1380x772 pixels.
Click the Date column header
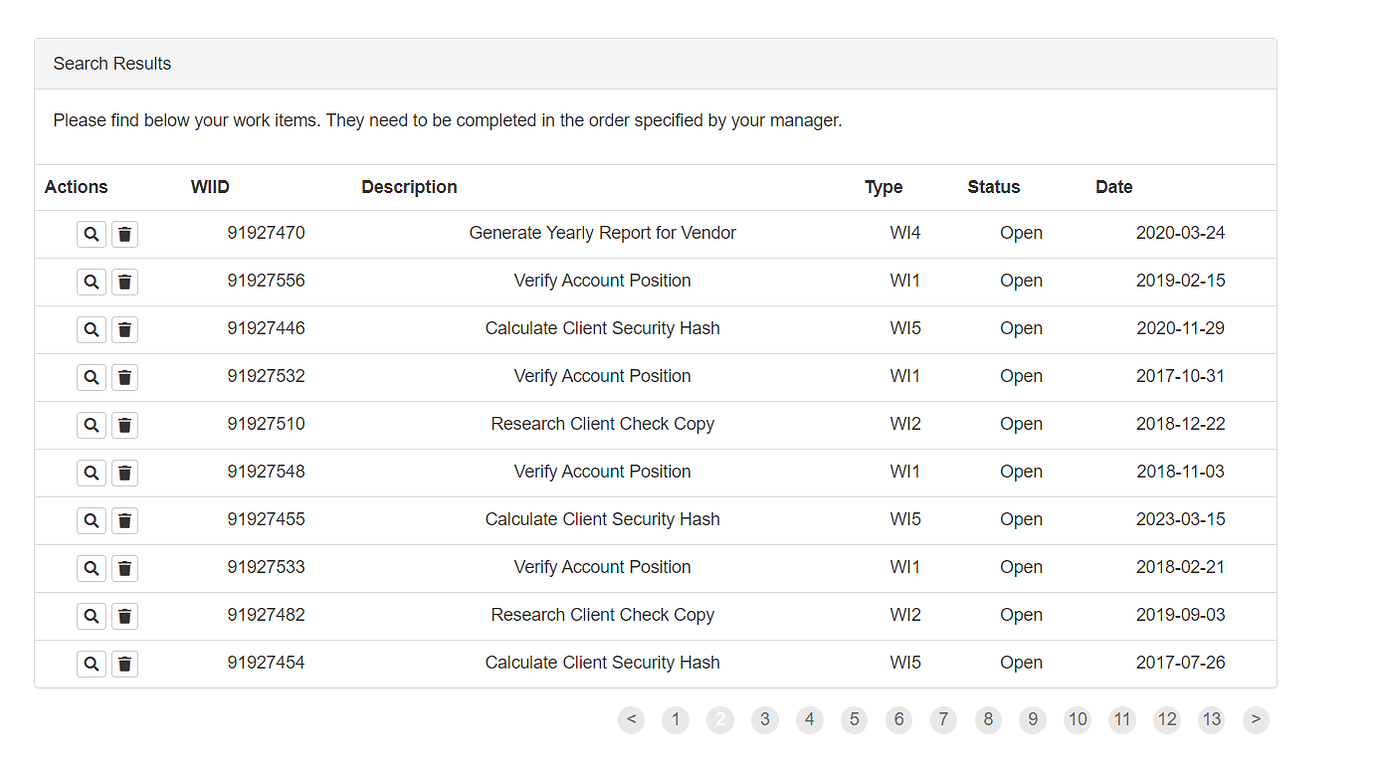pos(1114,187)
